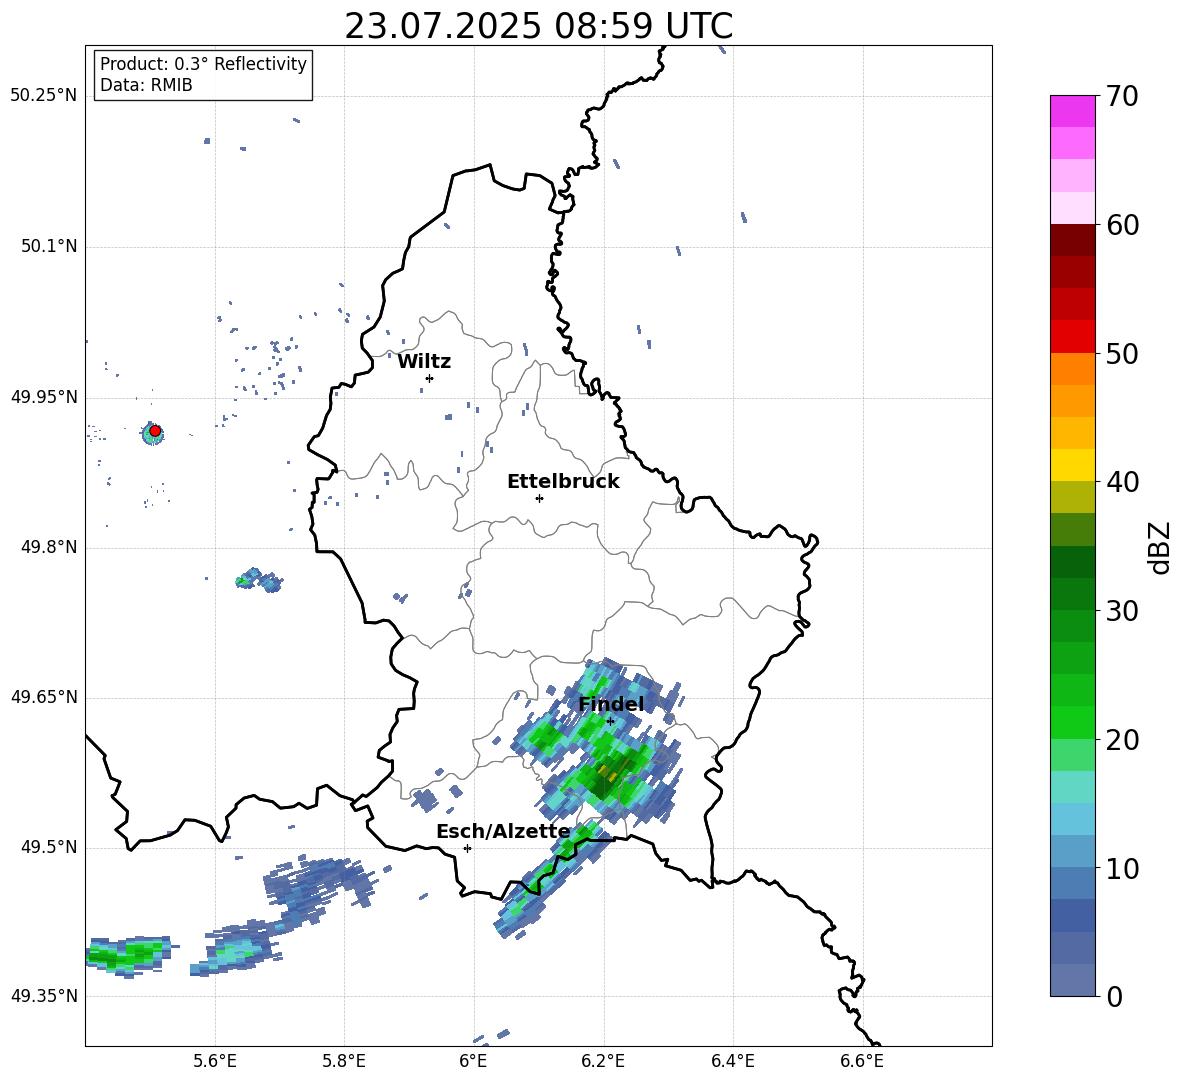Screen dimensions: 1184x1081
Task: Click the Ettelbruck city label
Action: click(563, 482)
